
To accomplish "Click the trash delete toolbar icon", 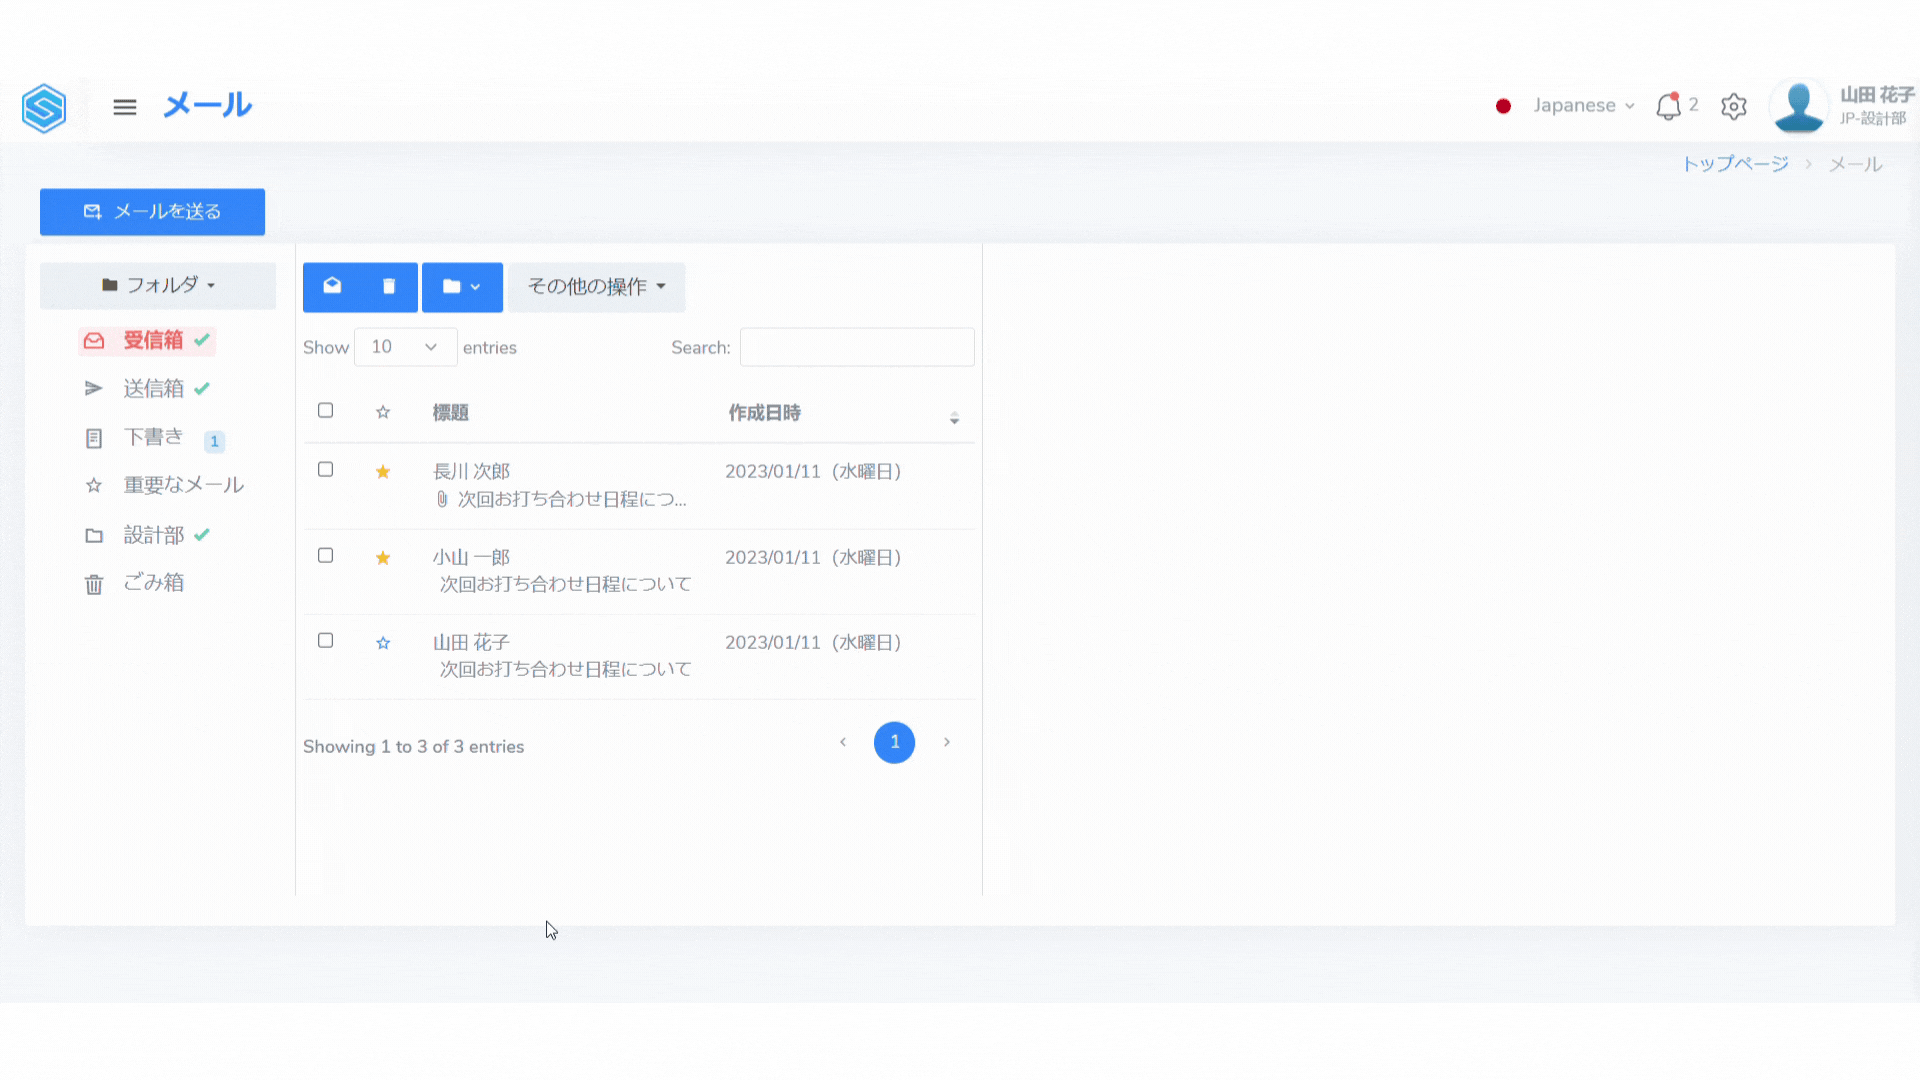I will pyautogui.click(x=389, y=287).
